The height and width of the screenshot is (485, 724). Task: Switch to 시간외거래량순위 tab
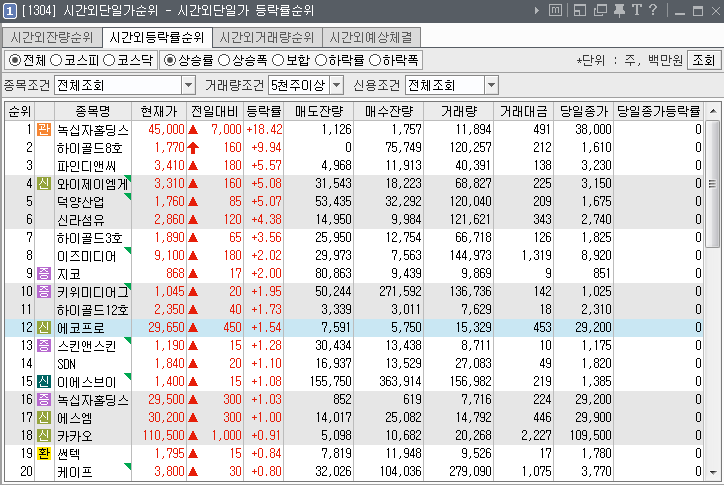tap(267, 37)
